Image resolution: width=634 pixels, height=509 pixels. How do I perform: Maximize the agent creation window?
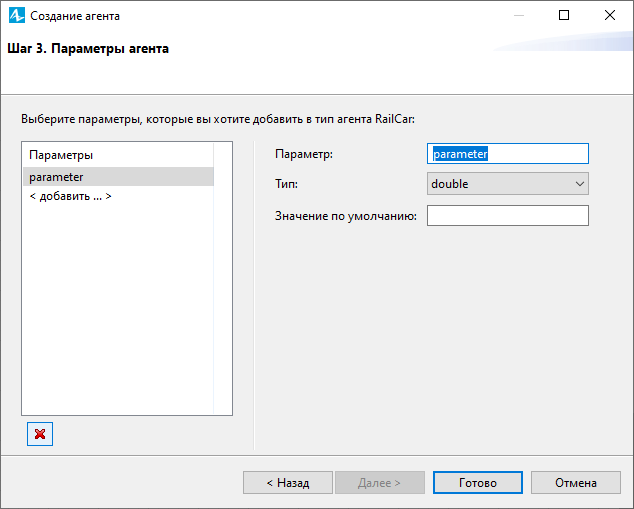(564, 15)
